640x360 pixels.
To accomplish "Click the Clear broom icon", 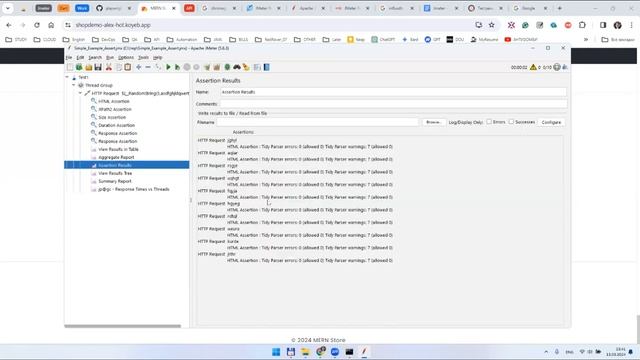I will pos(207,67).
